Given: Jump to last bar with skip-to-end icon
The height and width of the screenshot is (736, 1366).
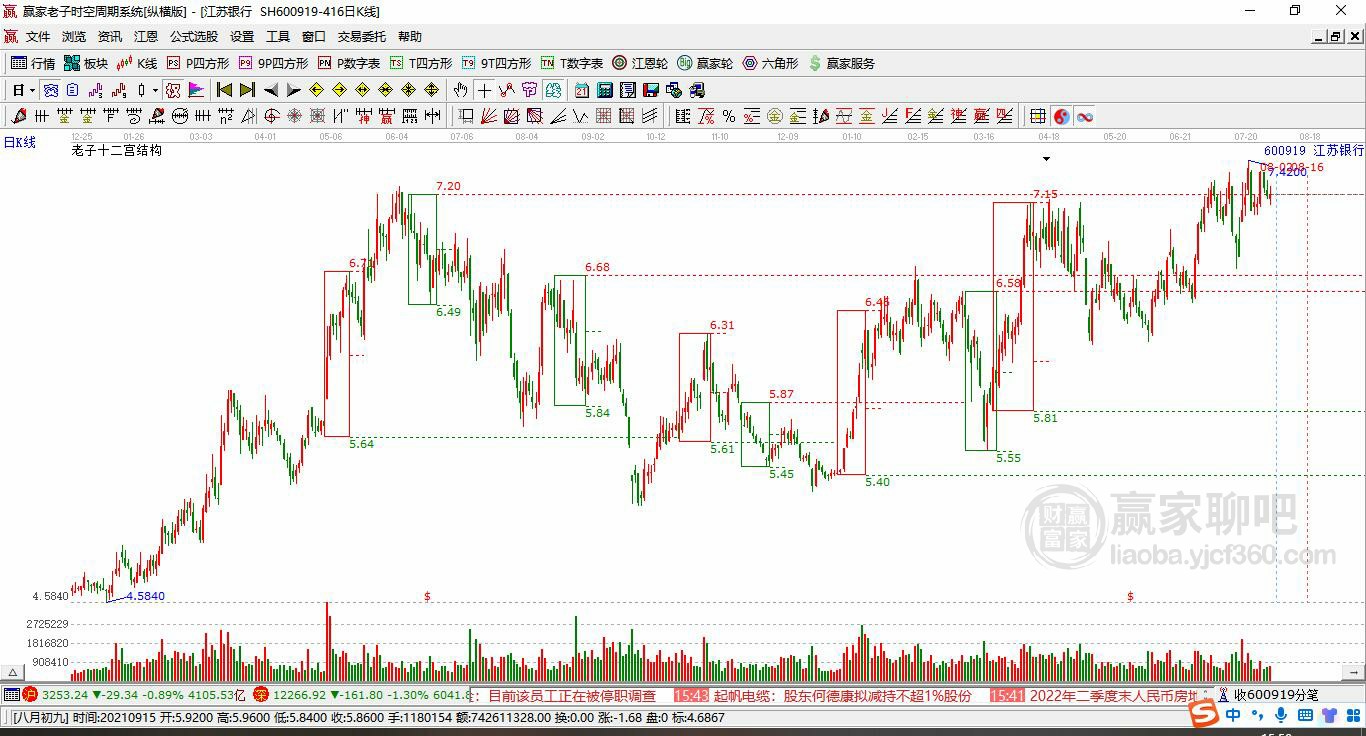Looking at the screenshot, I should (247, 90).
